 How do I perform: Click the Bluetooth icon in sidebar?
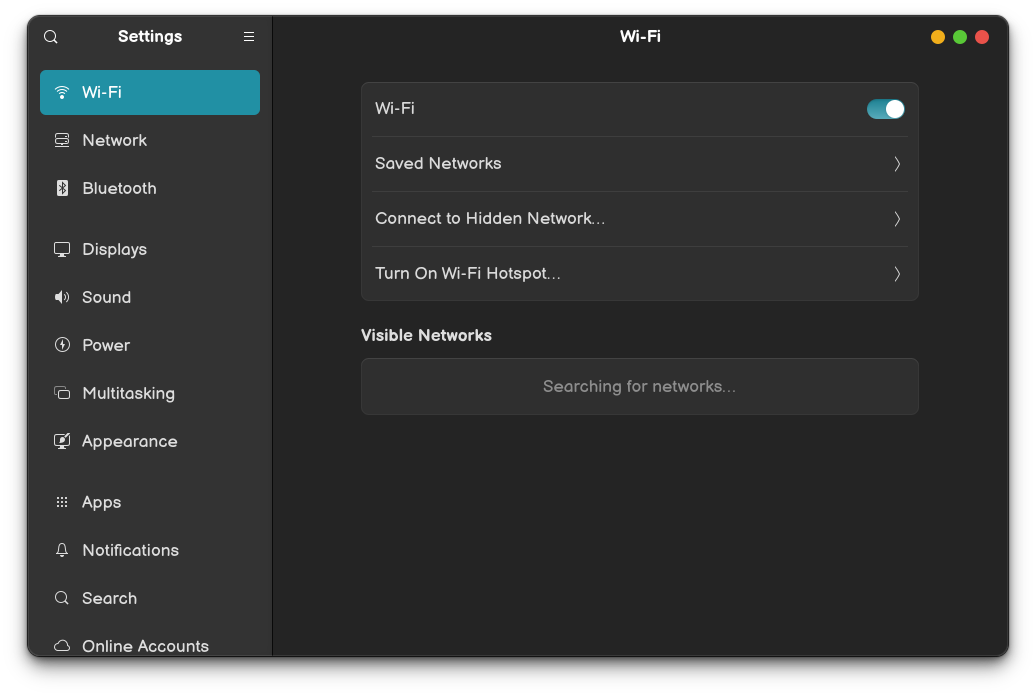[x=62, y=188]
